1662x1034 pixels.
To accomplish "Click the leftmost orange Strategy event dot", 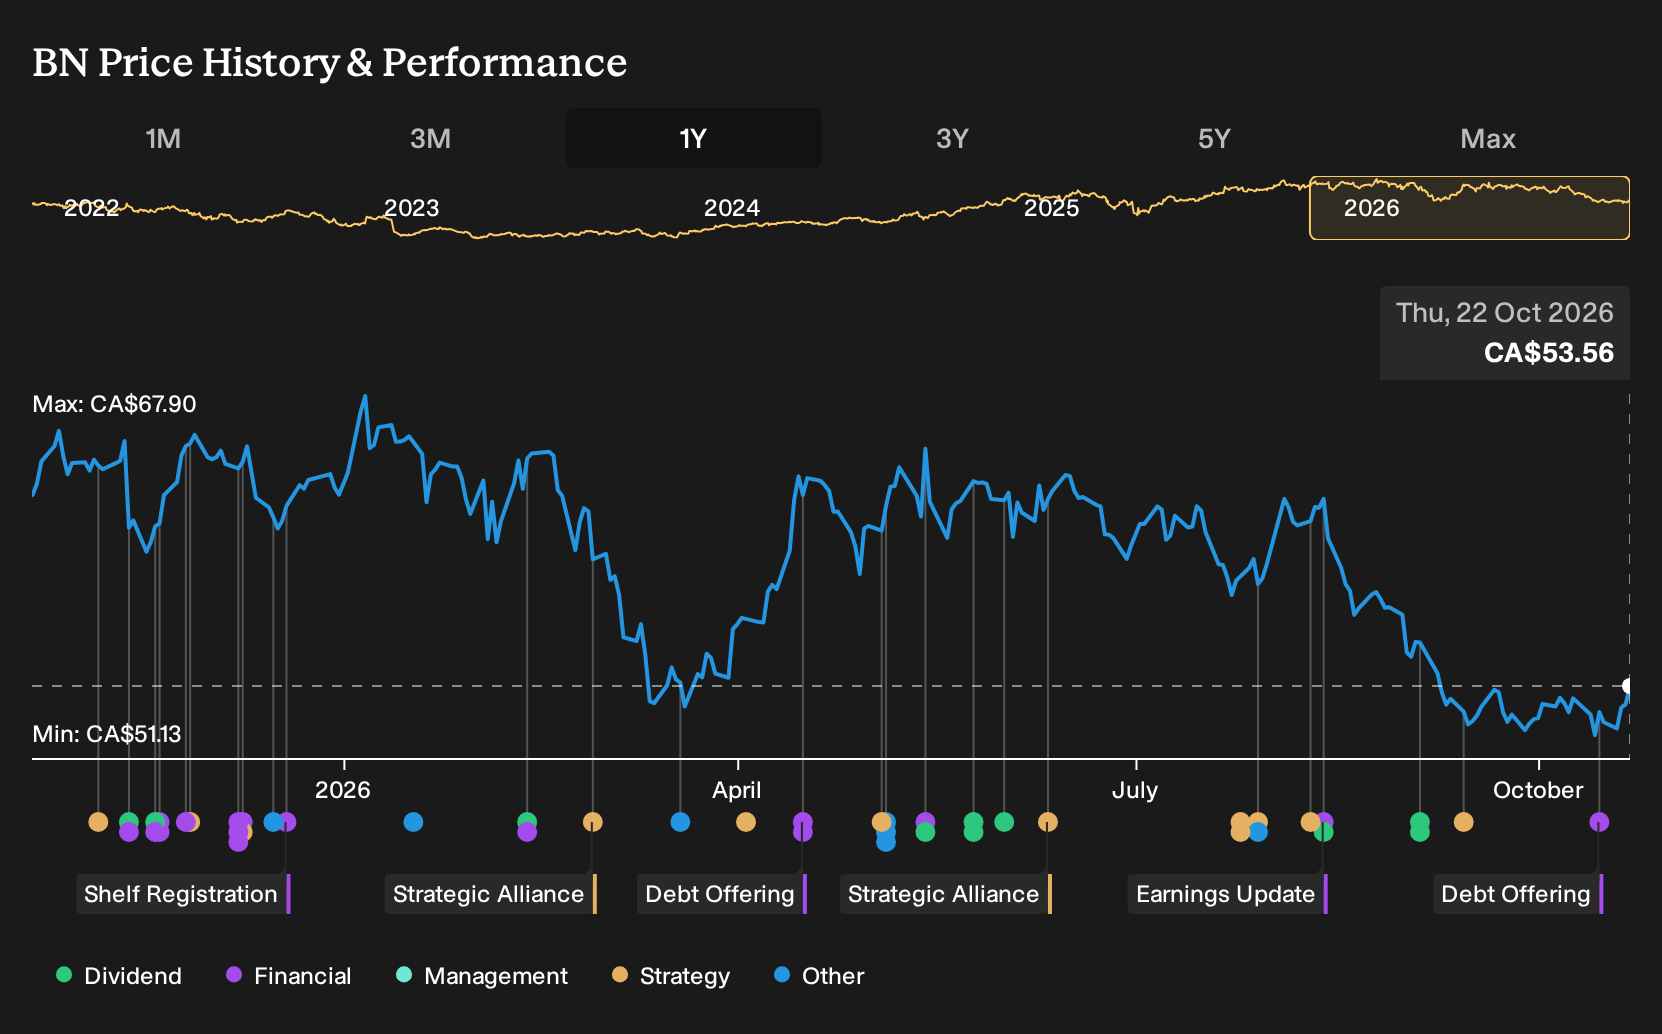I will 98,822.
